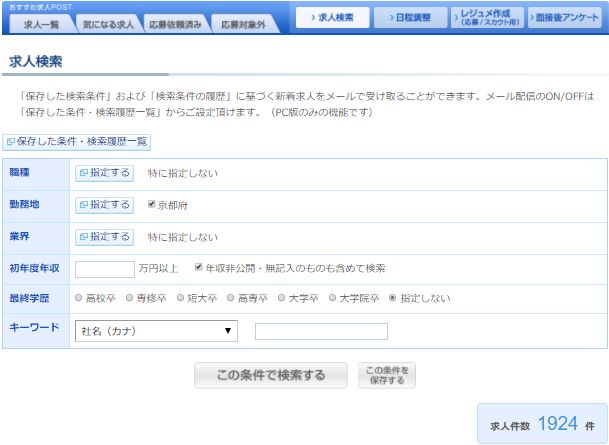Open the 応募依頼済み tab

tap(173, 23)
